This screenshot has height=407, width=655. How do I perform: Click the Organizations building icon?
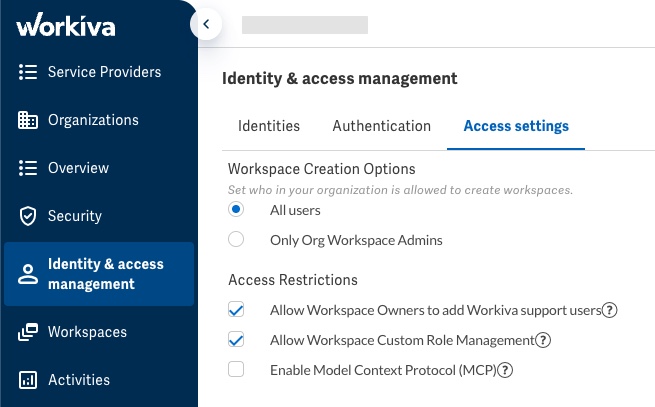28,120
